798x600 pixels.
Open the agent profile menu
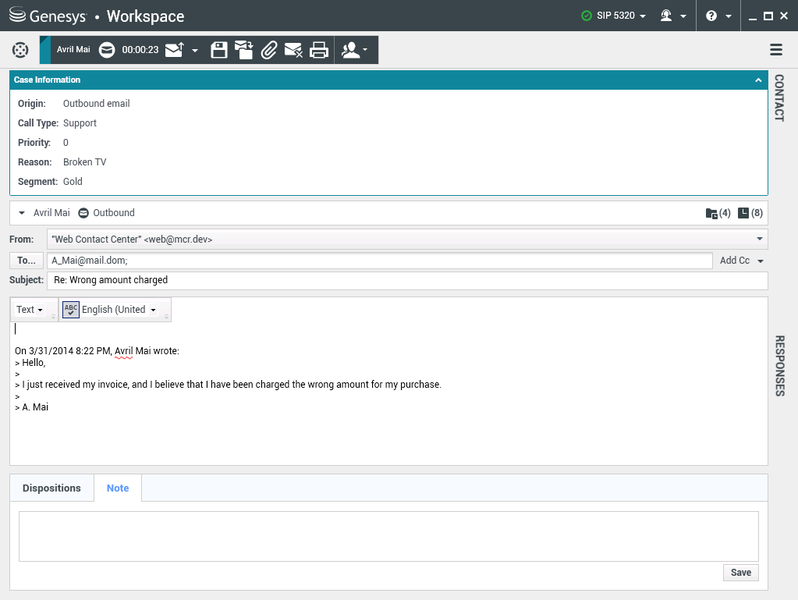pyautogui.click(x=673, y=16)
